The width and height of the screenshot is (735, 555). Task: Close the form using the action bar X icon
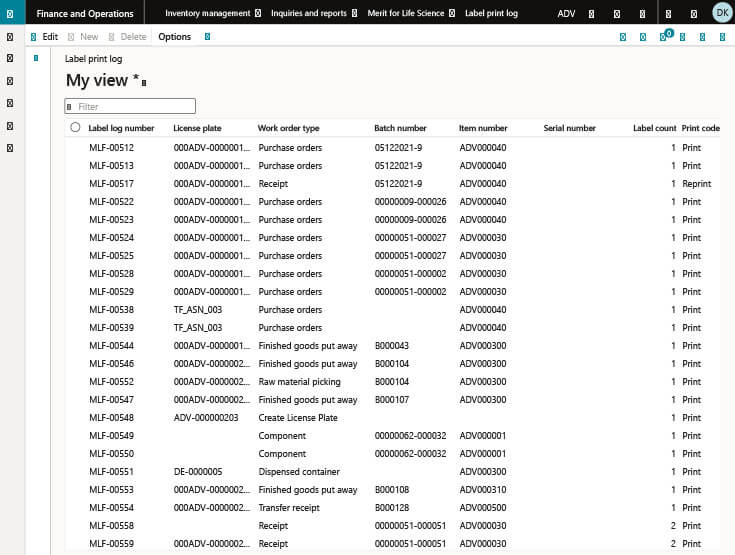pos(724,37)
